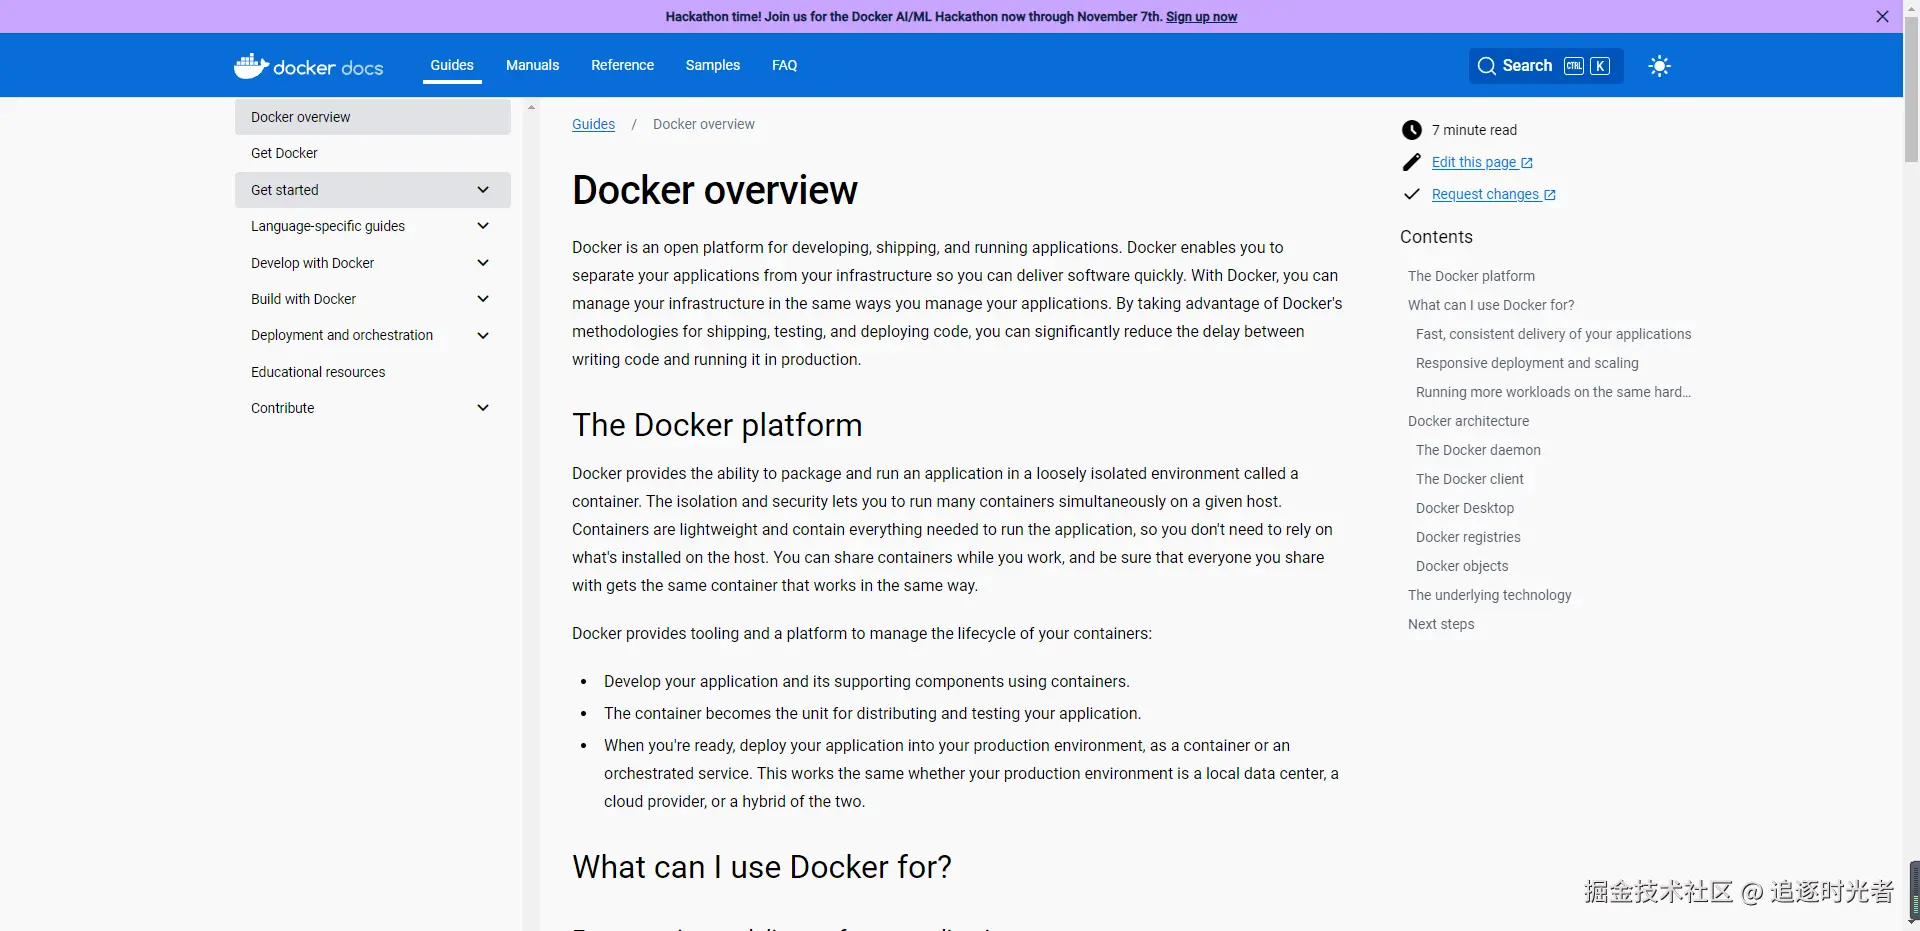Click the search magnifier icon
Viewport: 1920px width, 931px height.
click(1486, 66)
